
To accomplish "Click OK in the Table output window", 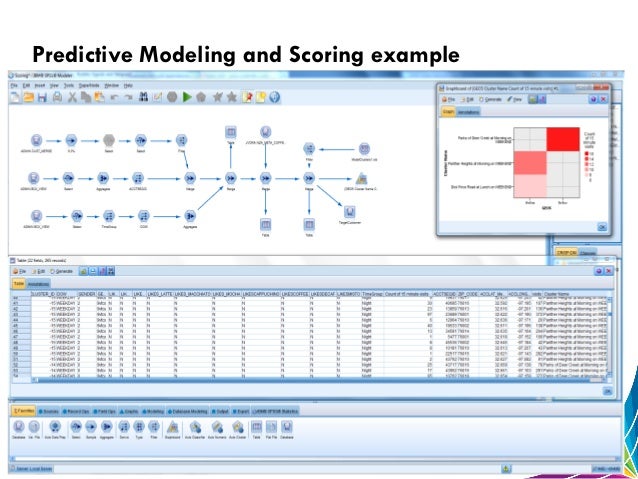I will [607, 391].
